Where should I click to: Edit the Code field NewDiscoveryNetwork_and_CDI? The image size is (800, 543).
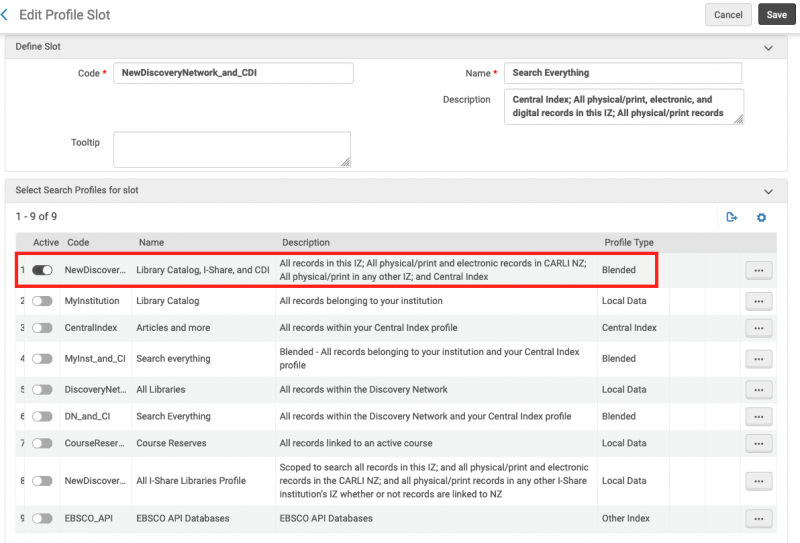coord(233,73)
